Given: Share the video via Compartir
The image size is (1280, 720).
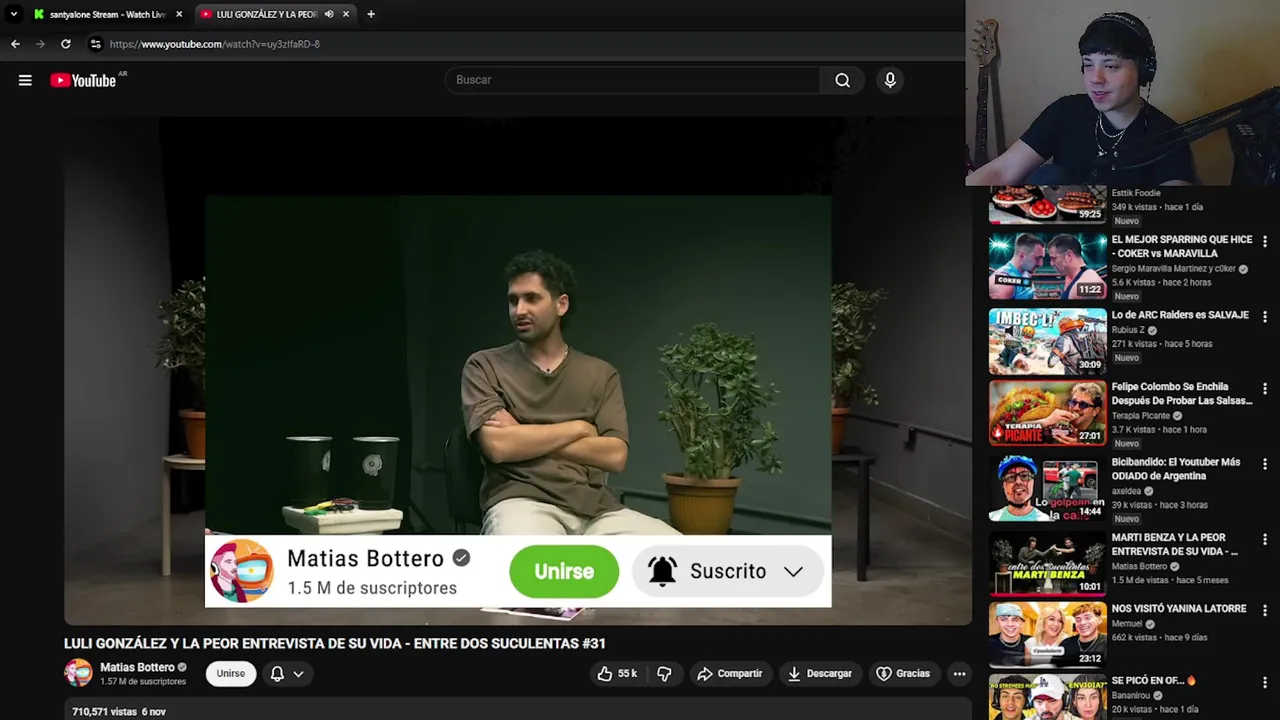Looking at the screenshot, I should point(729,674).
